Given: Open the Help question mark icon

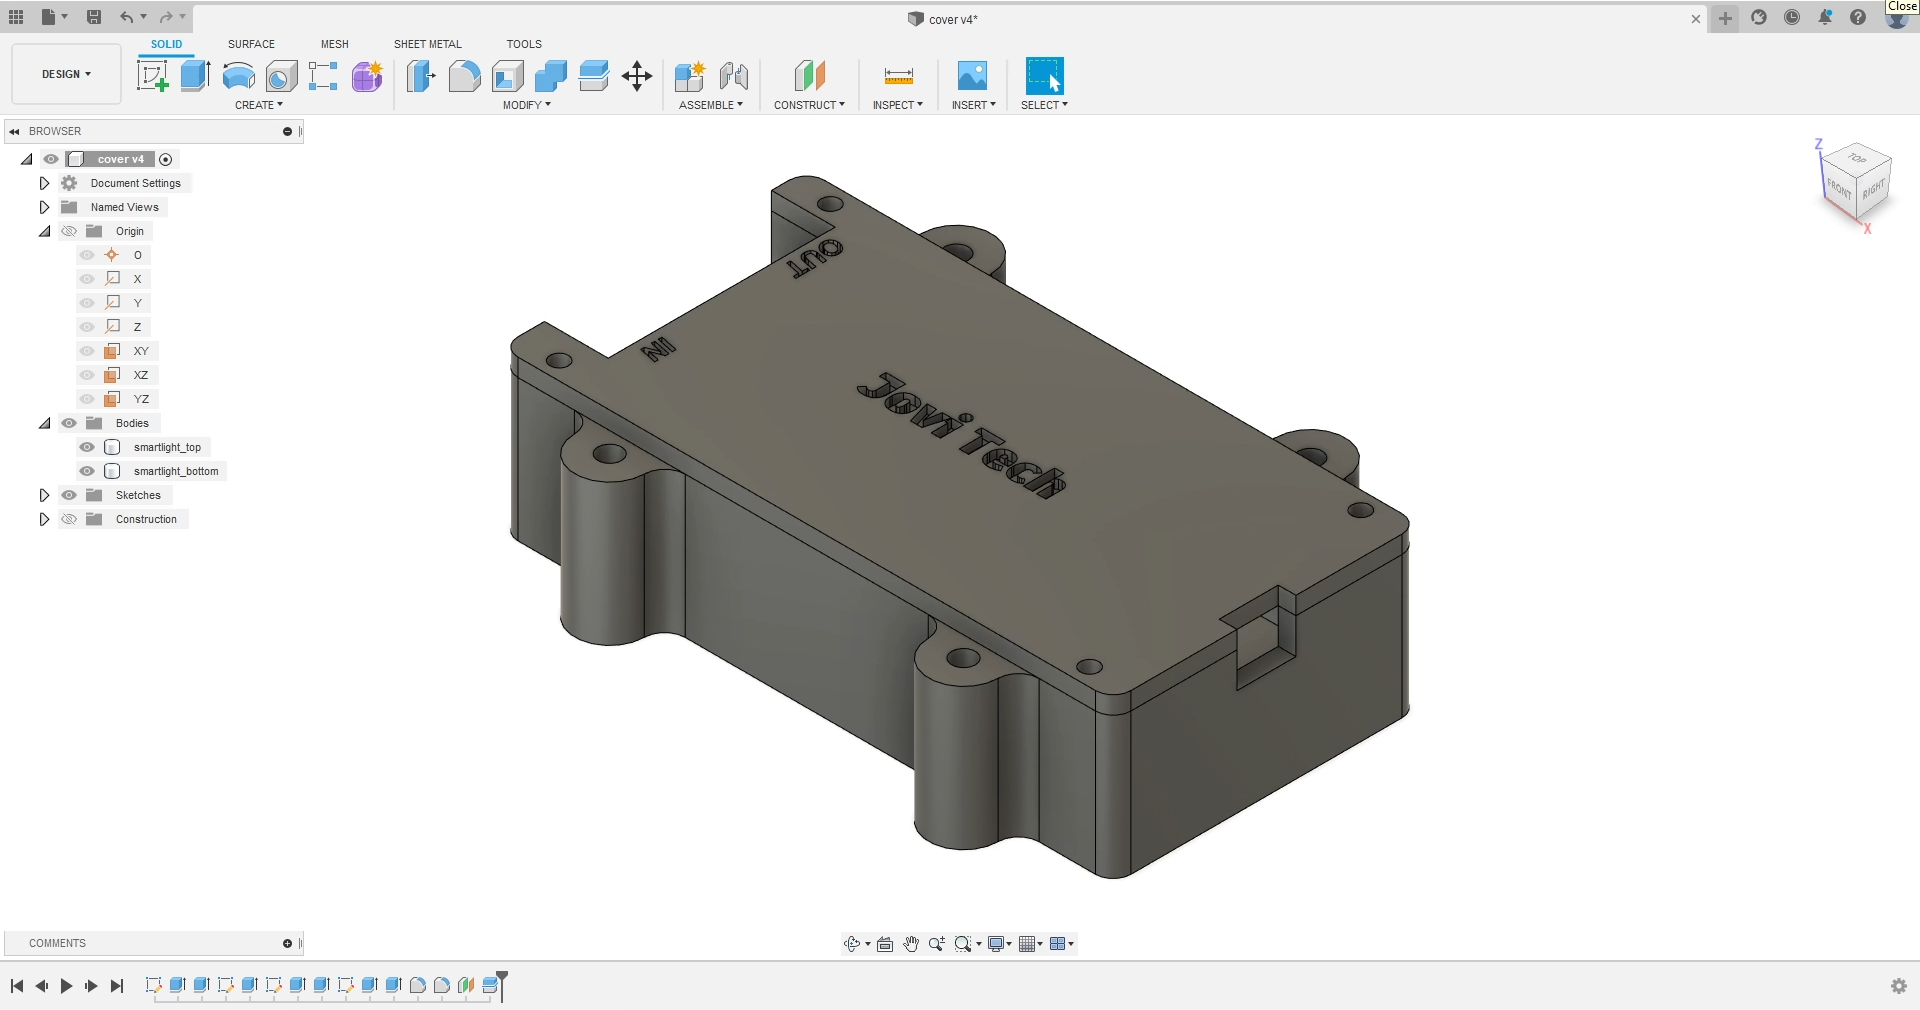Looking at the screenshot, I should (1858, 17).
